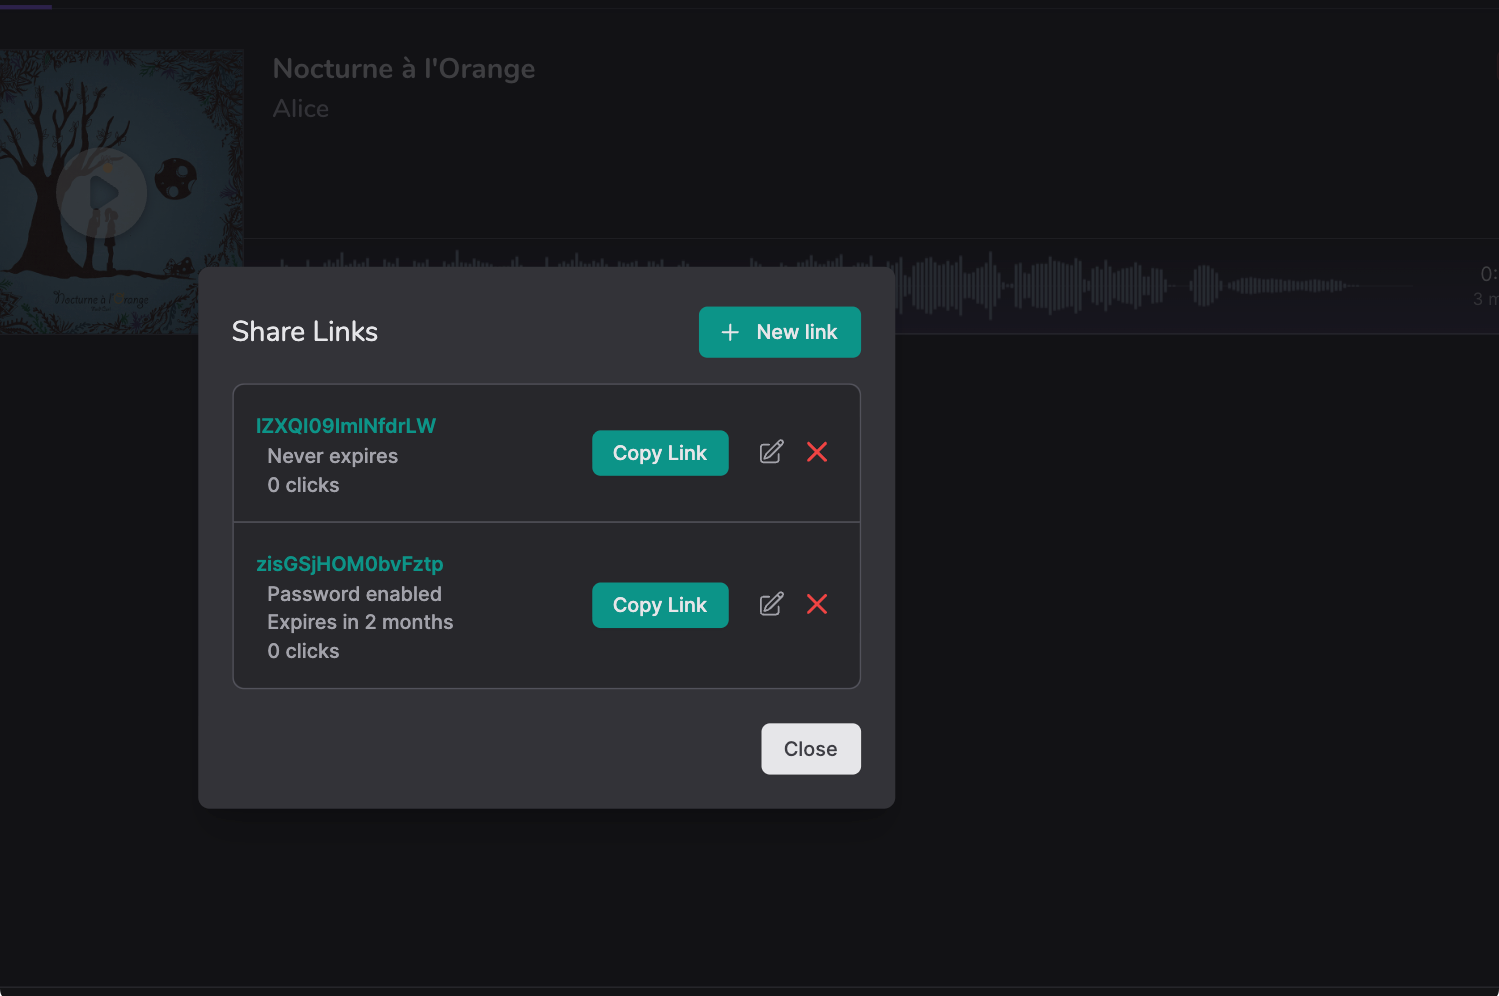Image resolution: width=1499 pixels, height=996 pixels.
Task: Seek within the track waveform
Action: (1100, 285)
